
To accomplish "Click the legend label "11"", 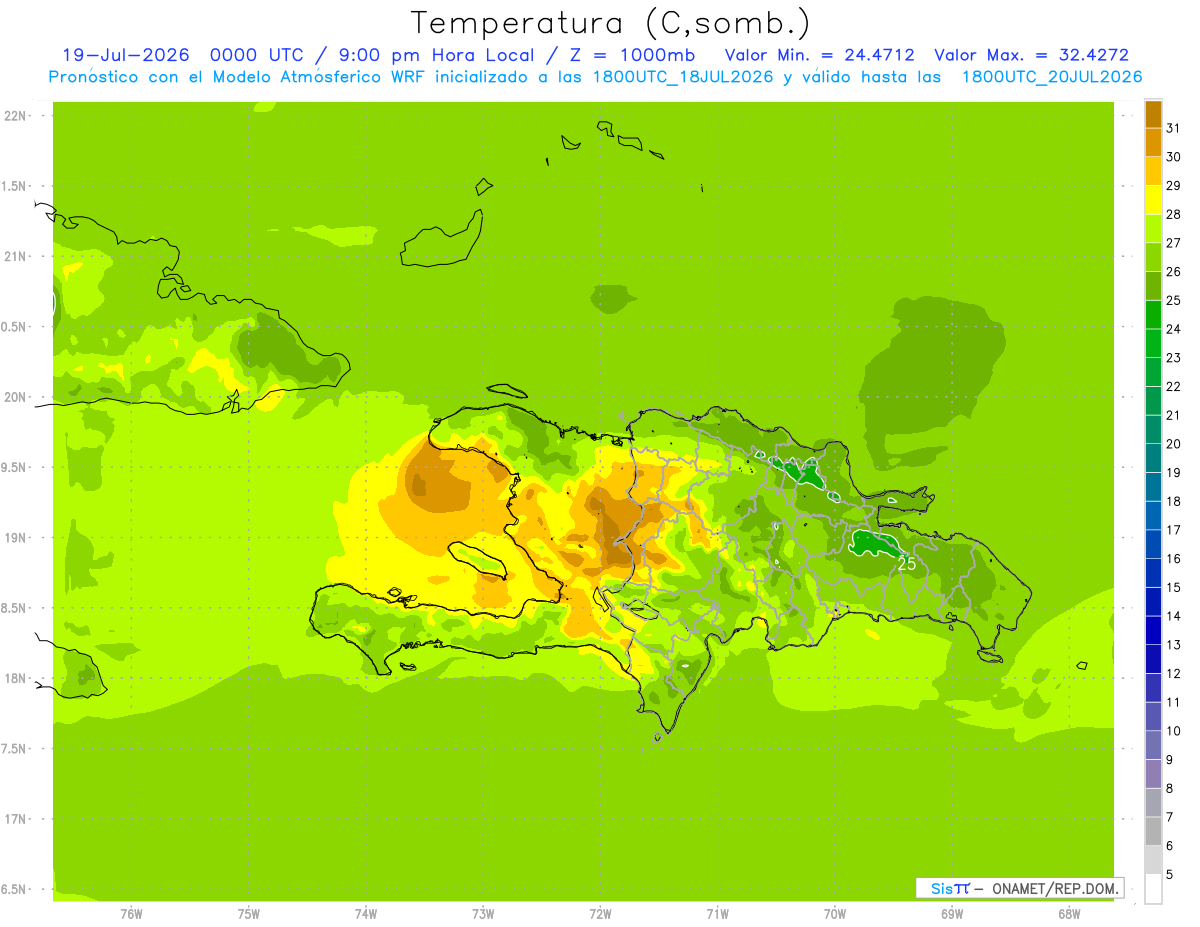I will [1173, 702].
